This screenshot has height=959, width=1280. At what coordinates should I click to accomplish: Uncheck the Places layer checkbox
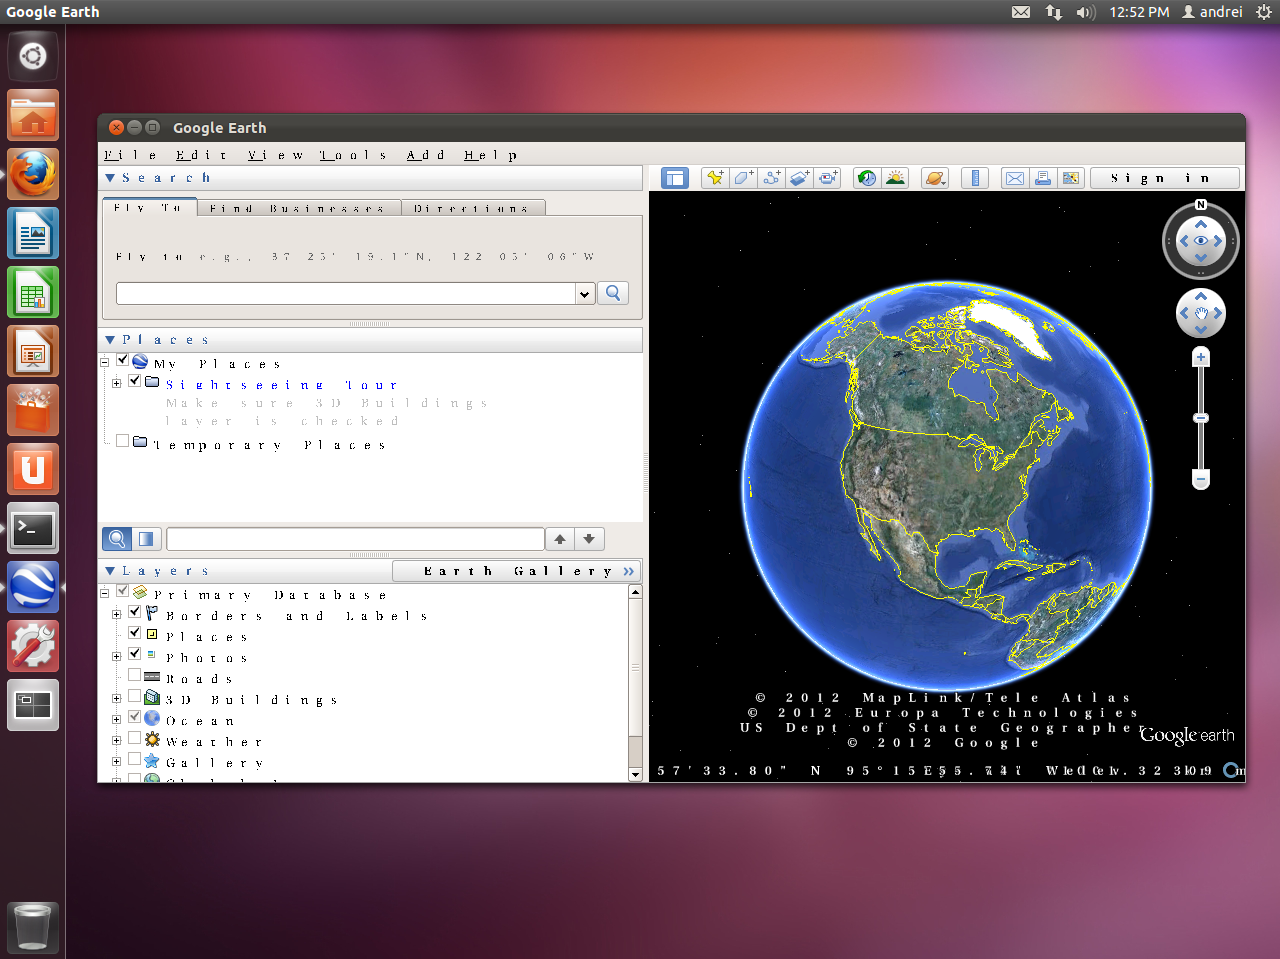135,633
